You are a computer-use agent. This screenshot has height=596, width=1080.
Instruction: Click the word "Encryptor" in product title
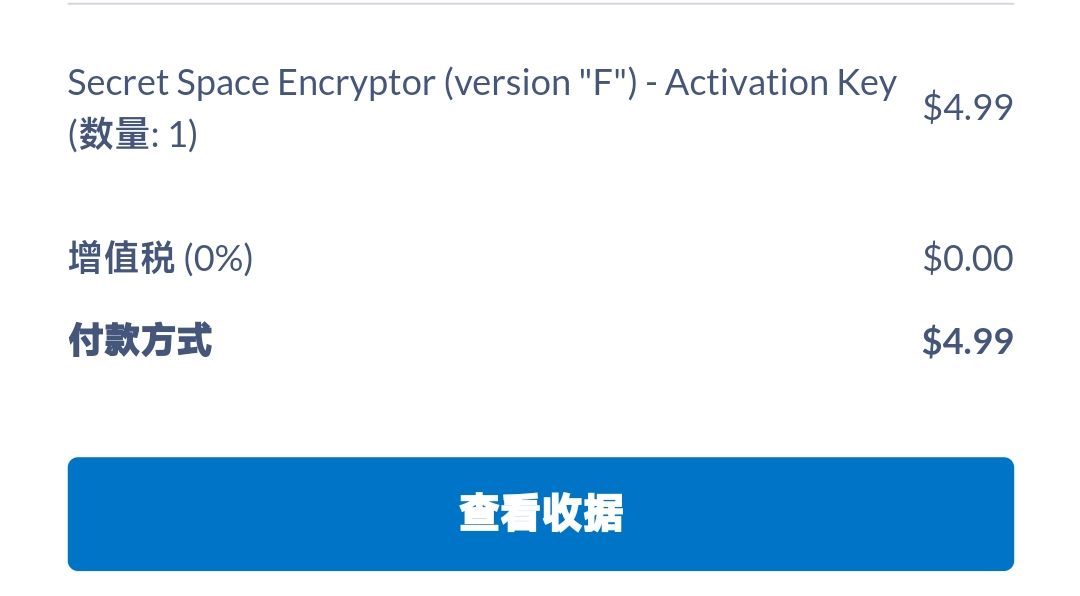tap(355, 83)
